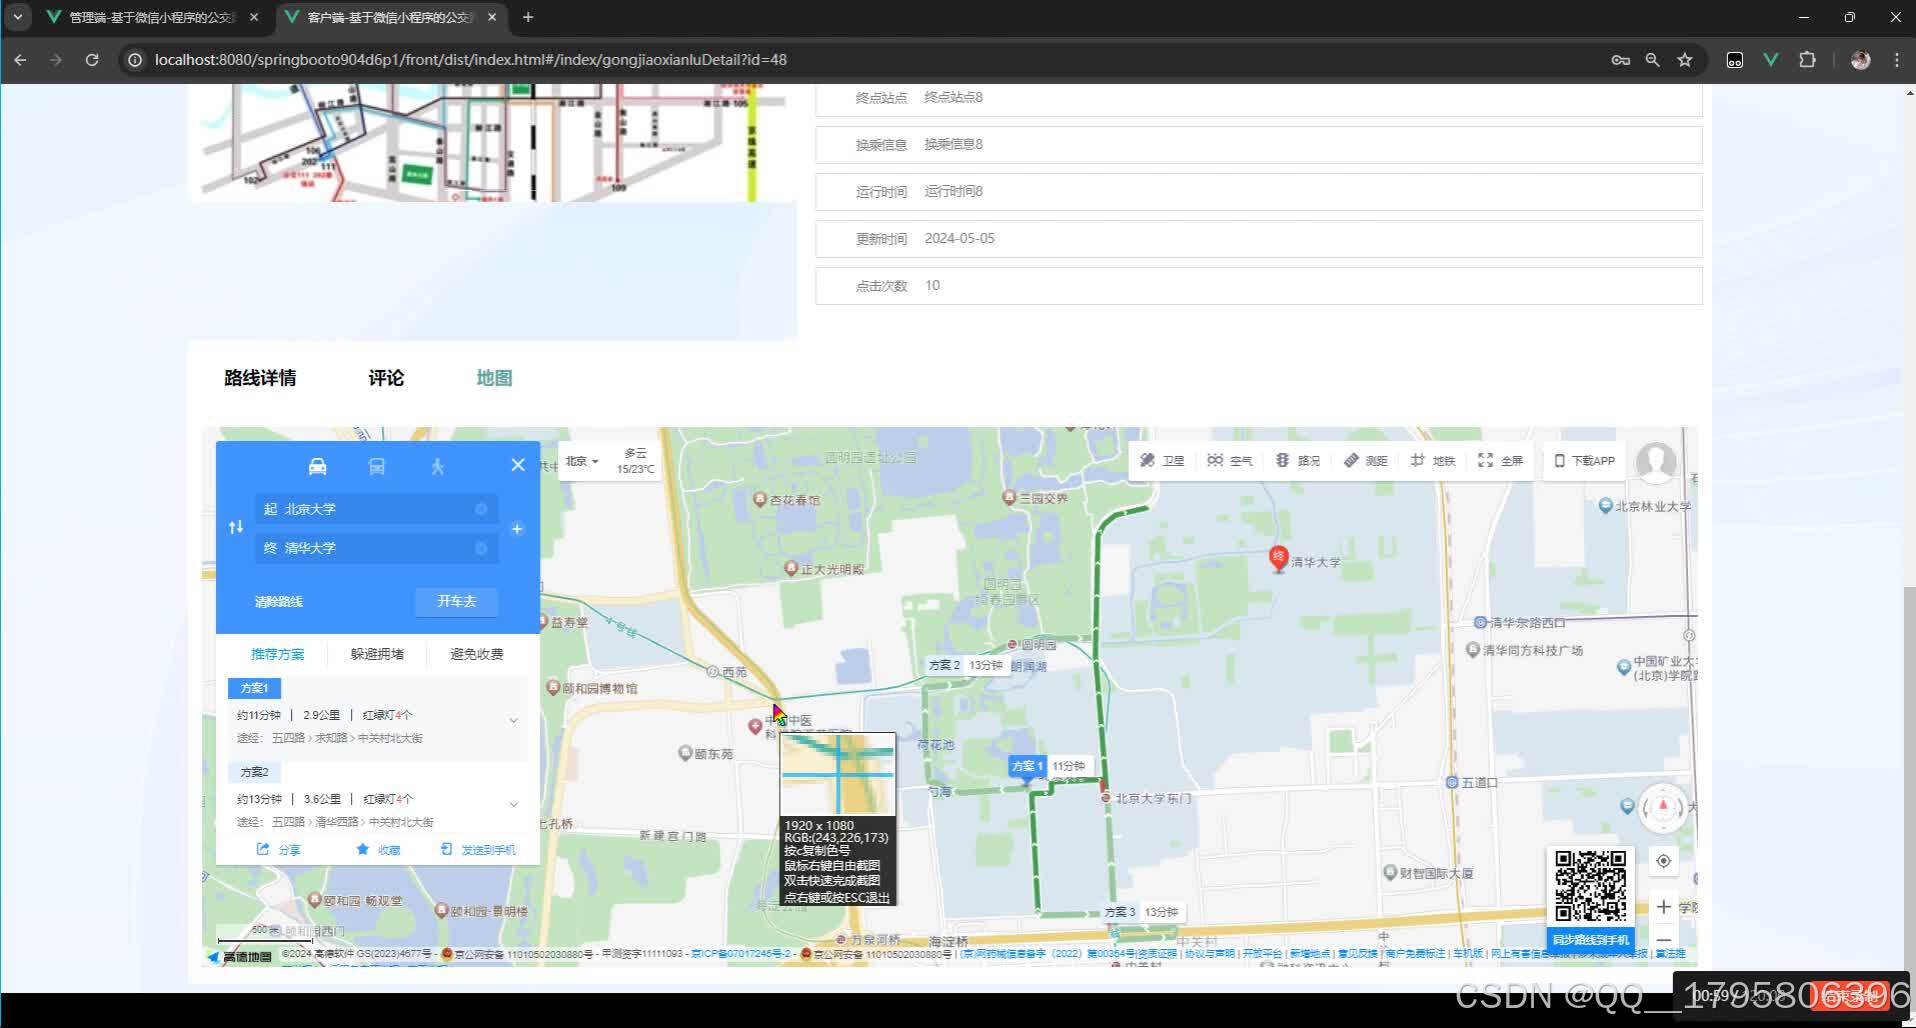This screenshot has height=1028, width=1916.
Task: Click 清除路线 to clear the route
Action: 278,601
